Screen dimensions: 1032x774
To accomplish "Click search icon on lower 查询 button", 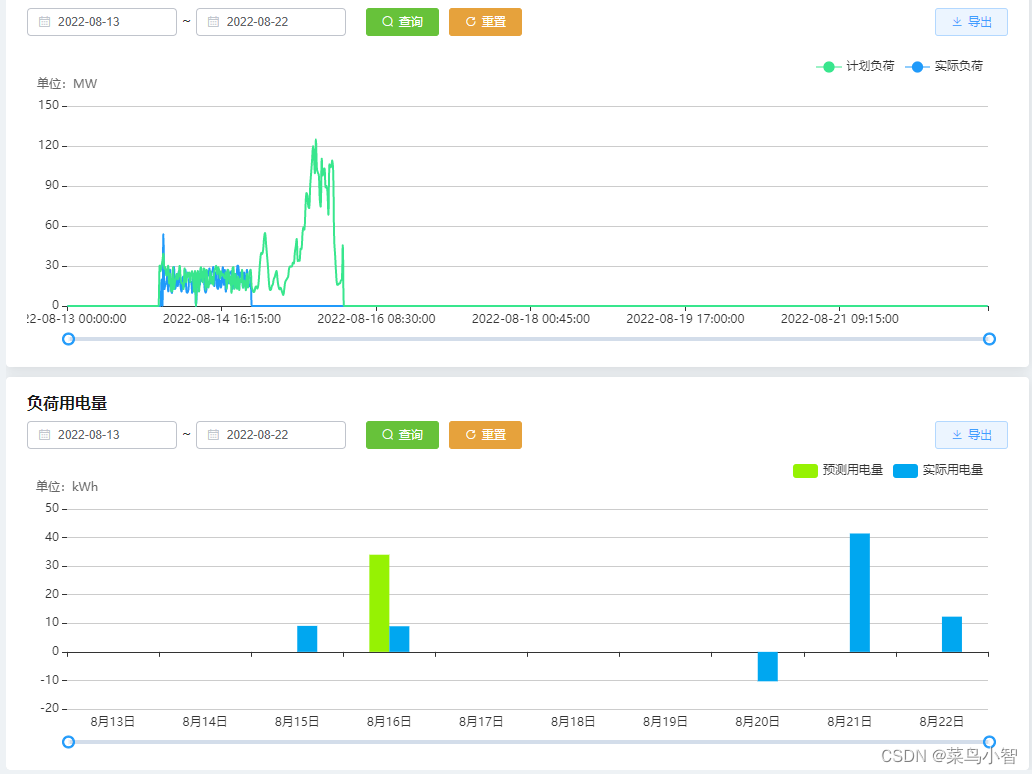I will (x=388, y=434).
